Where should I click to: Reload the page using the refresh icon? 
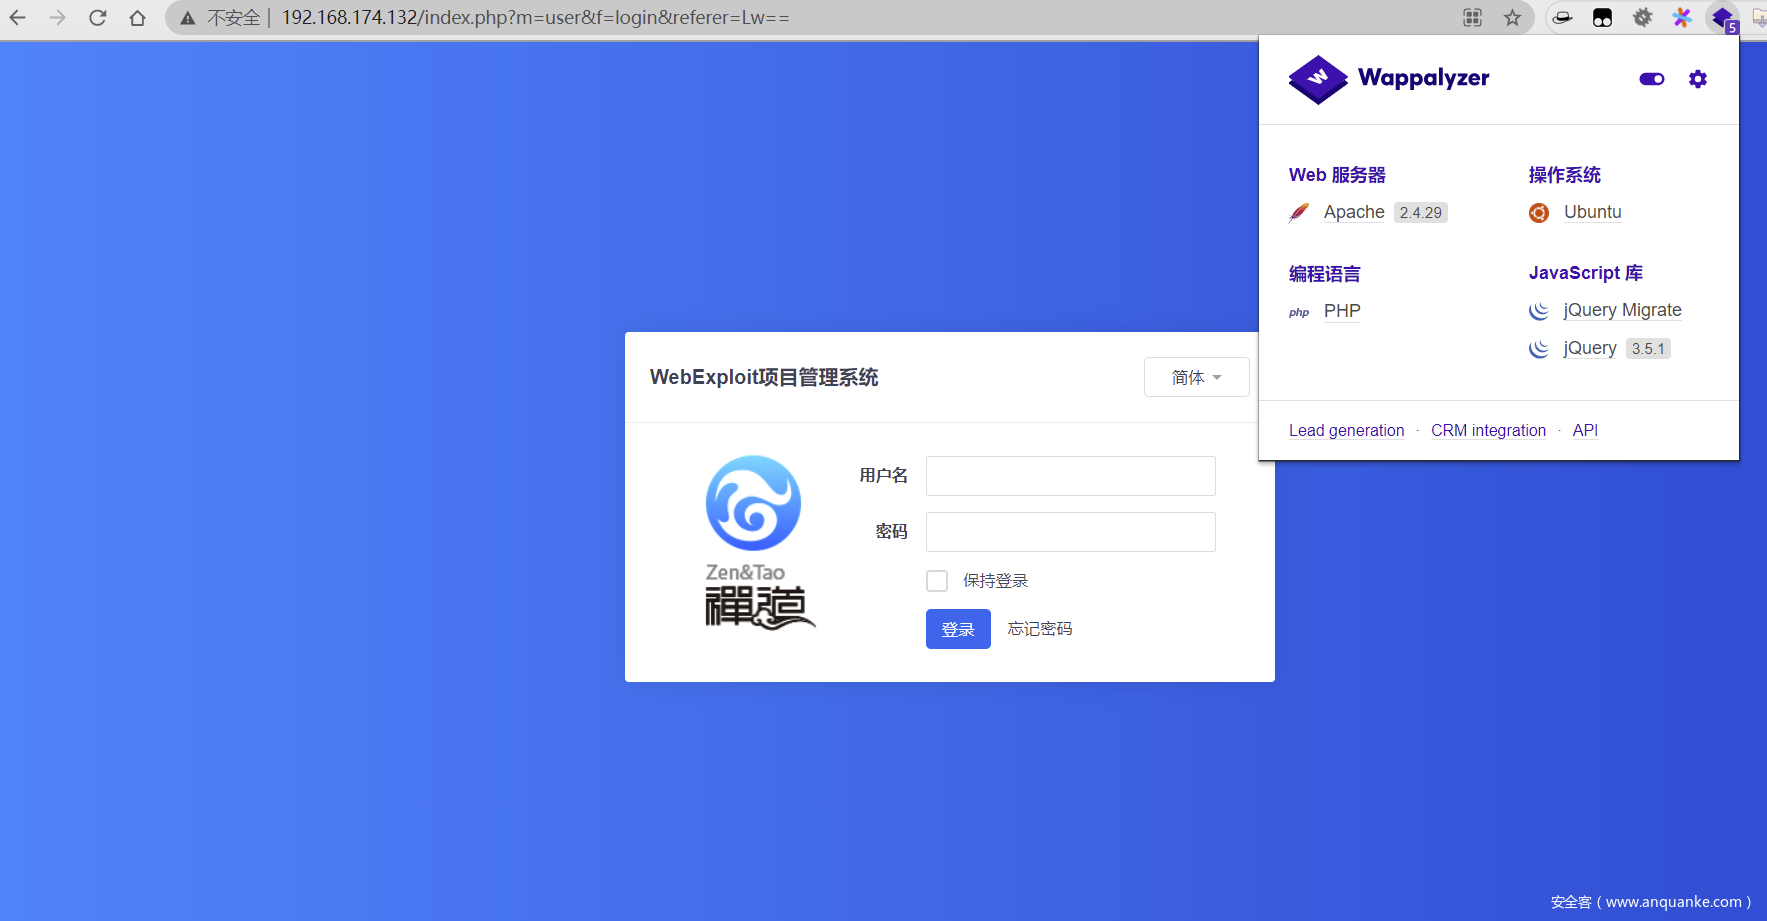(97, 18)
